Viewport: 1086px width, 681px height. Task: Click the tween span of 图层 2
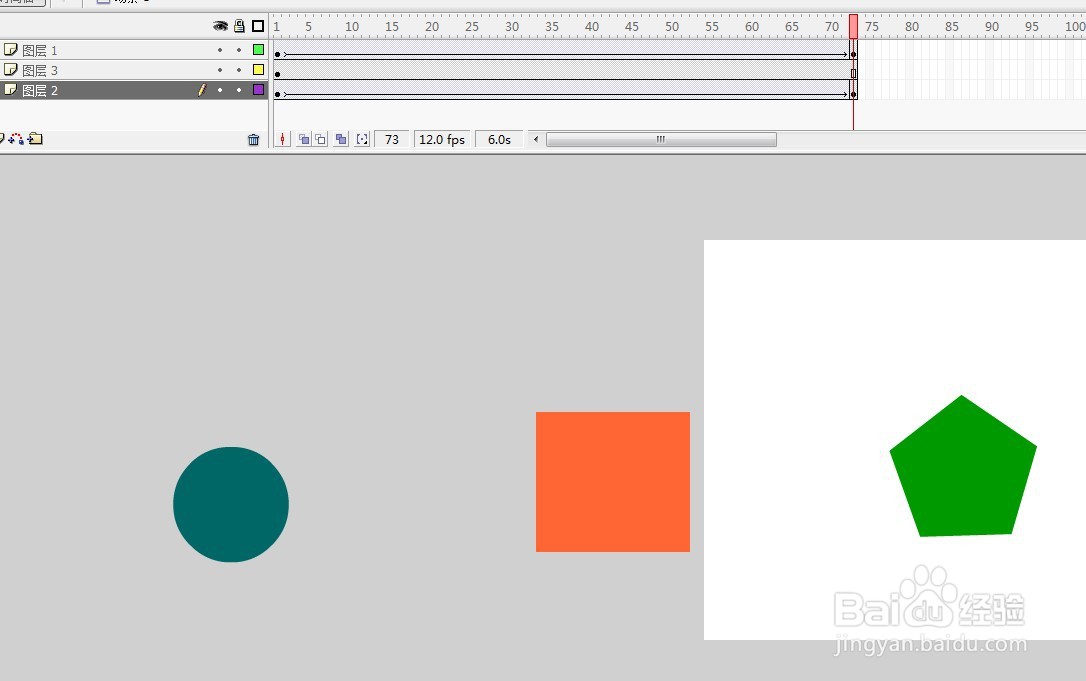(565, 90)
